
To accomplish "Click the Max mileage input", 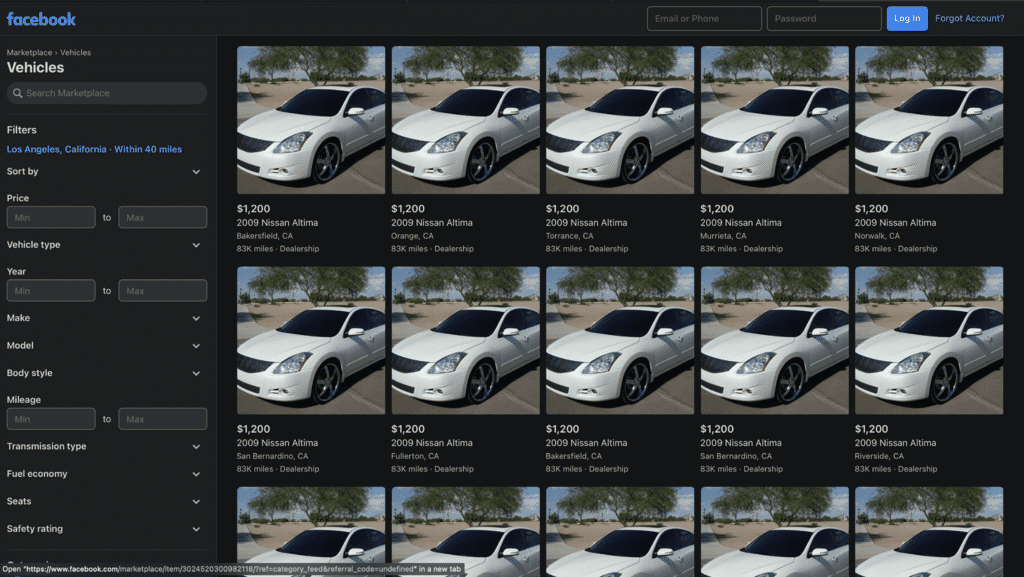I will (x=162, y=418).
